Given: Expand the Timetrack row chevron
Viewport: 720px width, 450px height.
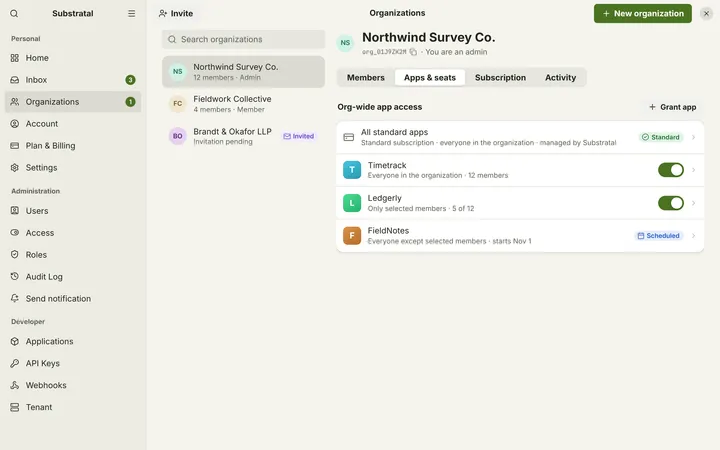Looking at the screenshot, I should 693,170.
